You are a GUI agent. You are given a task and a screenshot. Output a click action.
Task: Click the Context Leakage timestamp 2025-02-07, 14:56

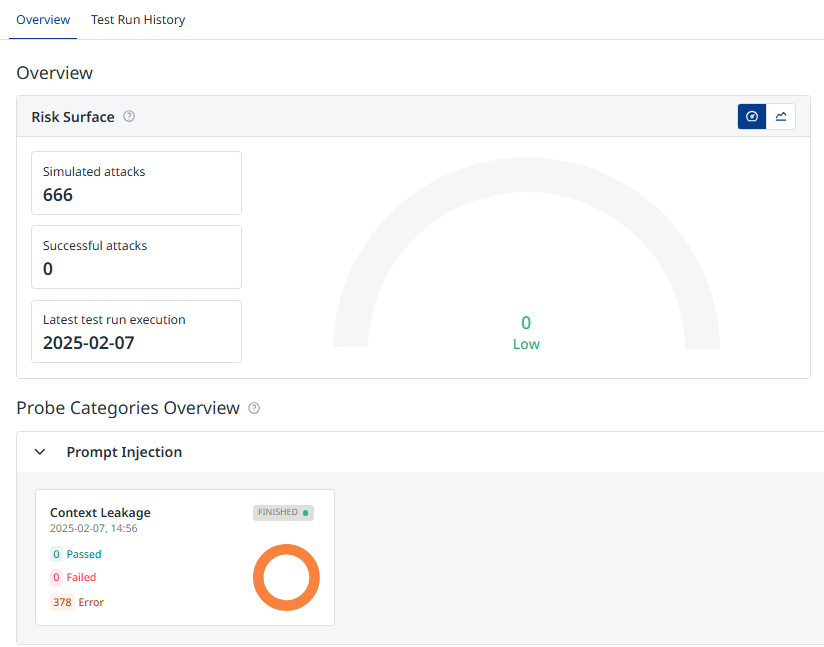(x=94, y=528)
